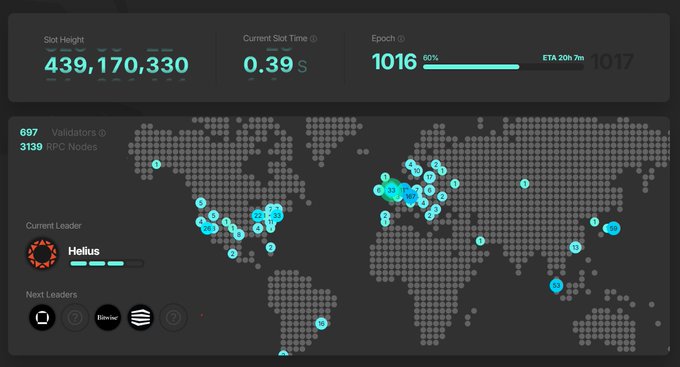Select the 13 cluster marker in Asia
680x367 pixels.
[575, 247]
